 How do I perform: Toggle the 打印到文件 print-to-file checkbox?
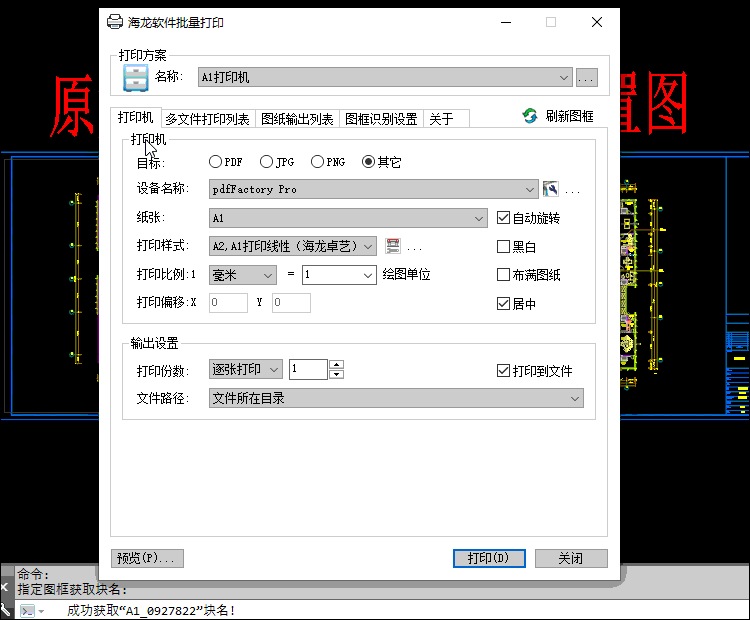tap(504, 371)
